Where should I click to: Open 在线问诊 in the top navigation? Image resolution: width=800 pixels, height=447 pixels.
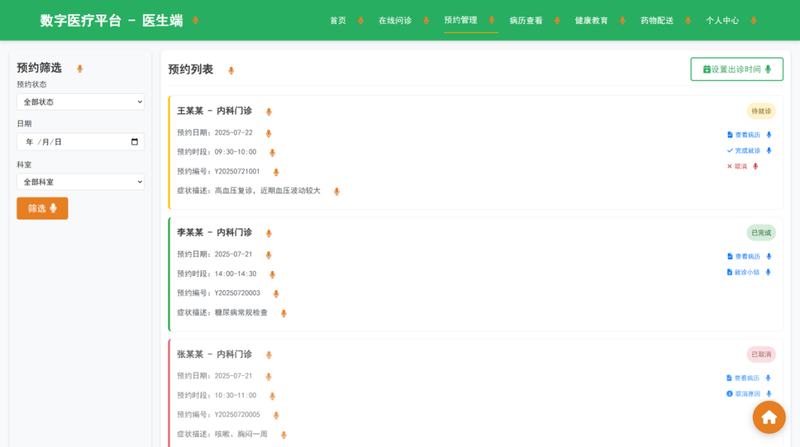click(395, 21)
